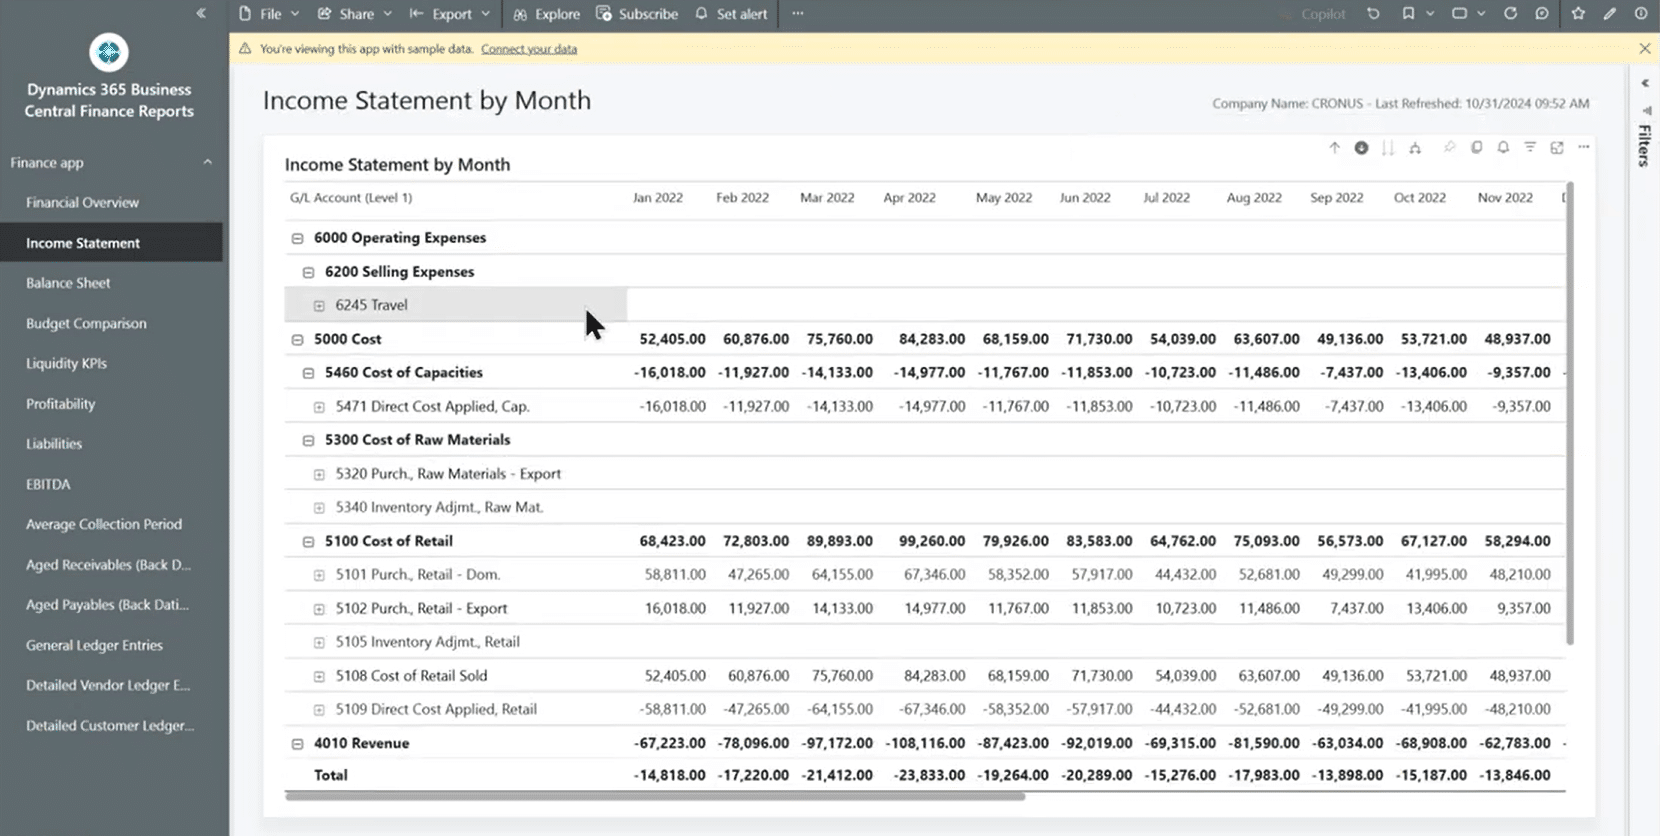The image size is (1660, 836).
Task: Open the comments icon in toolbar
Action: (1542, 14)
